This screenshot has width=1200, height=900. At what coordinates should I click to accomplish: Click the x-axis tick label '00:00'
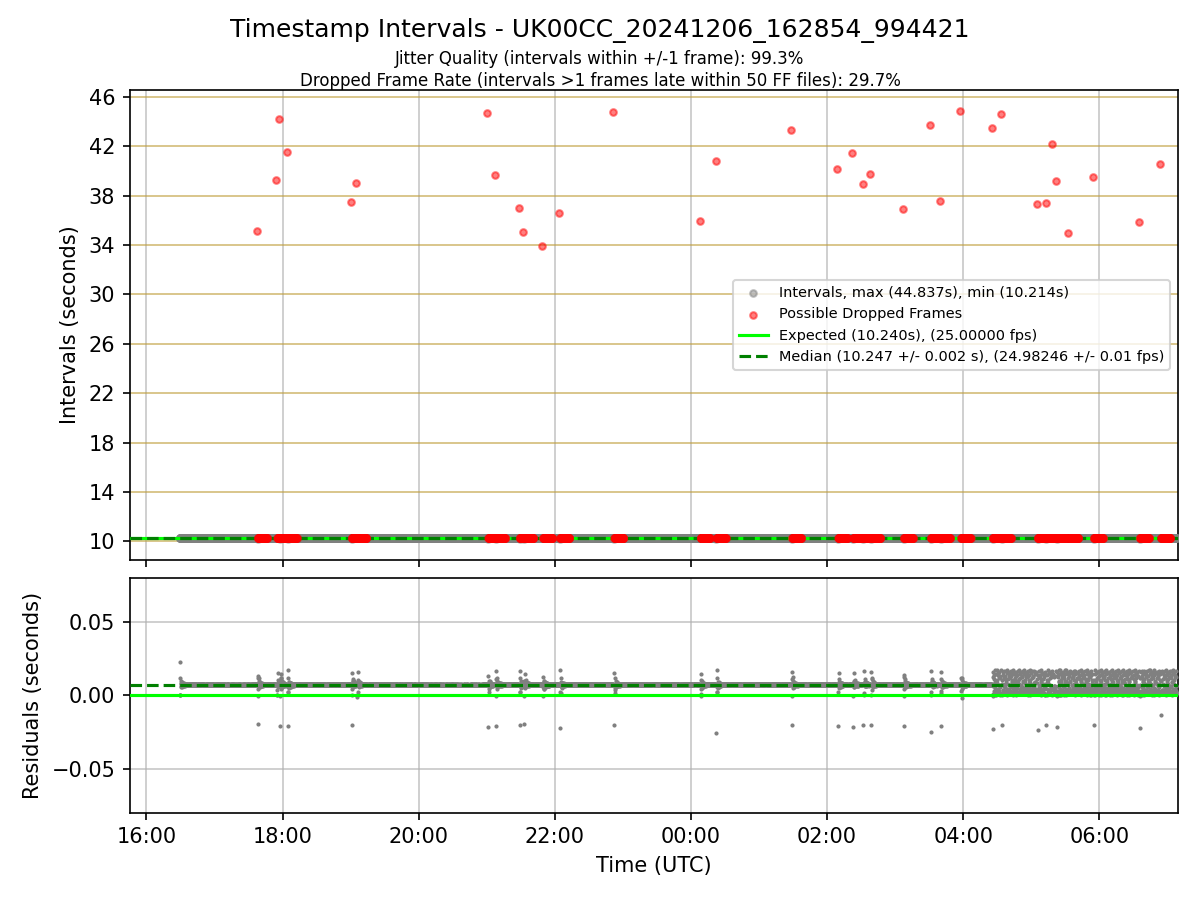click(690, 834)
